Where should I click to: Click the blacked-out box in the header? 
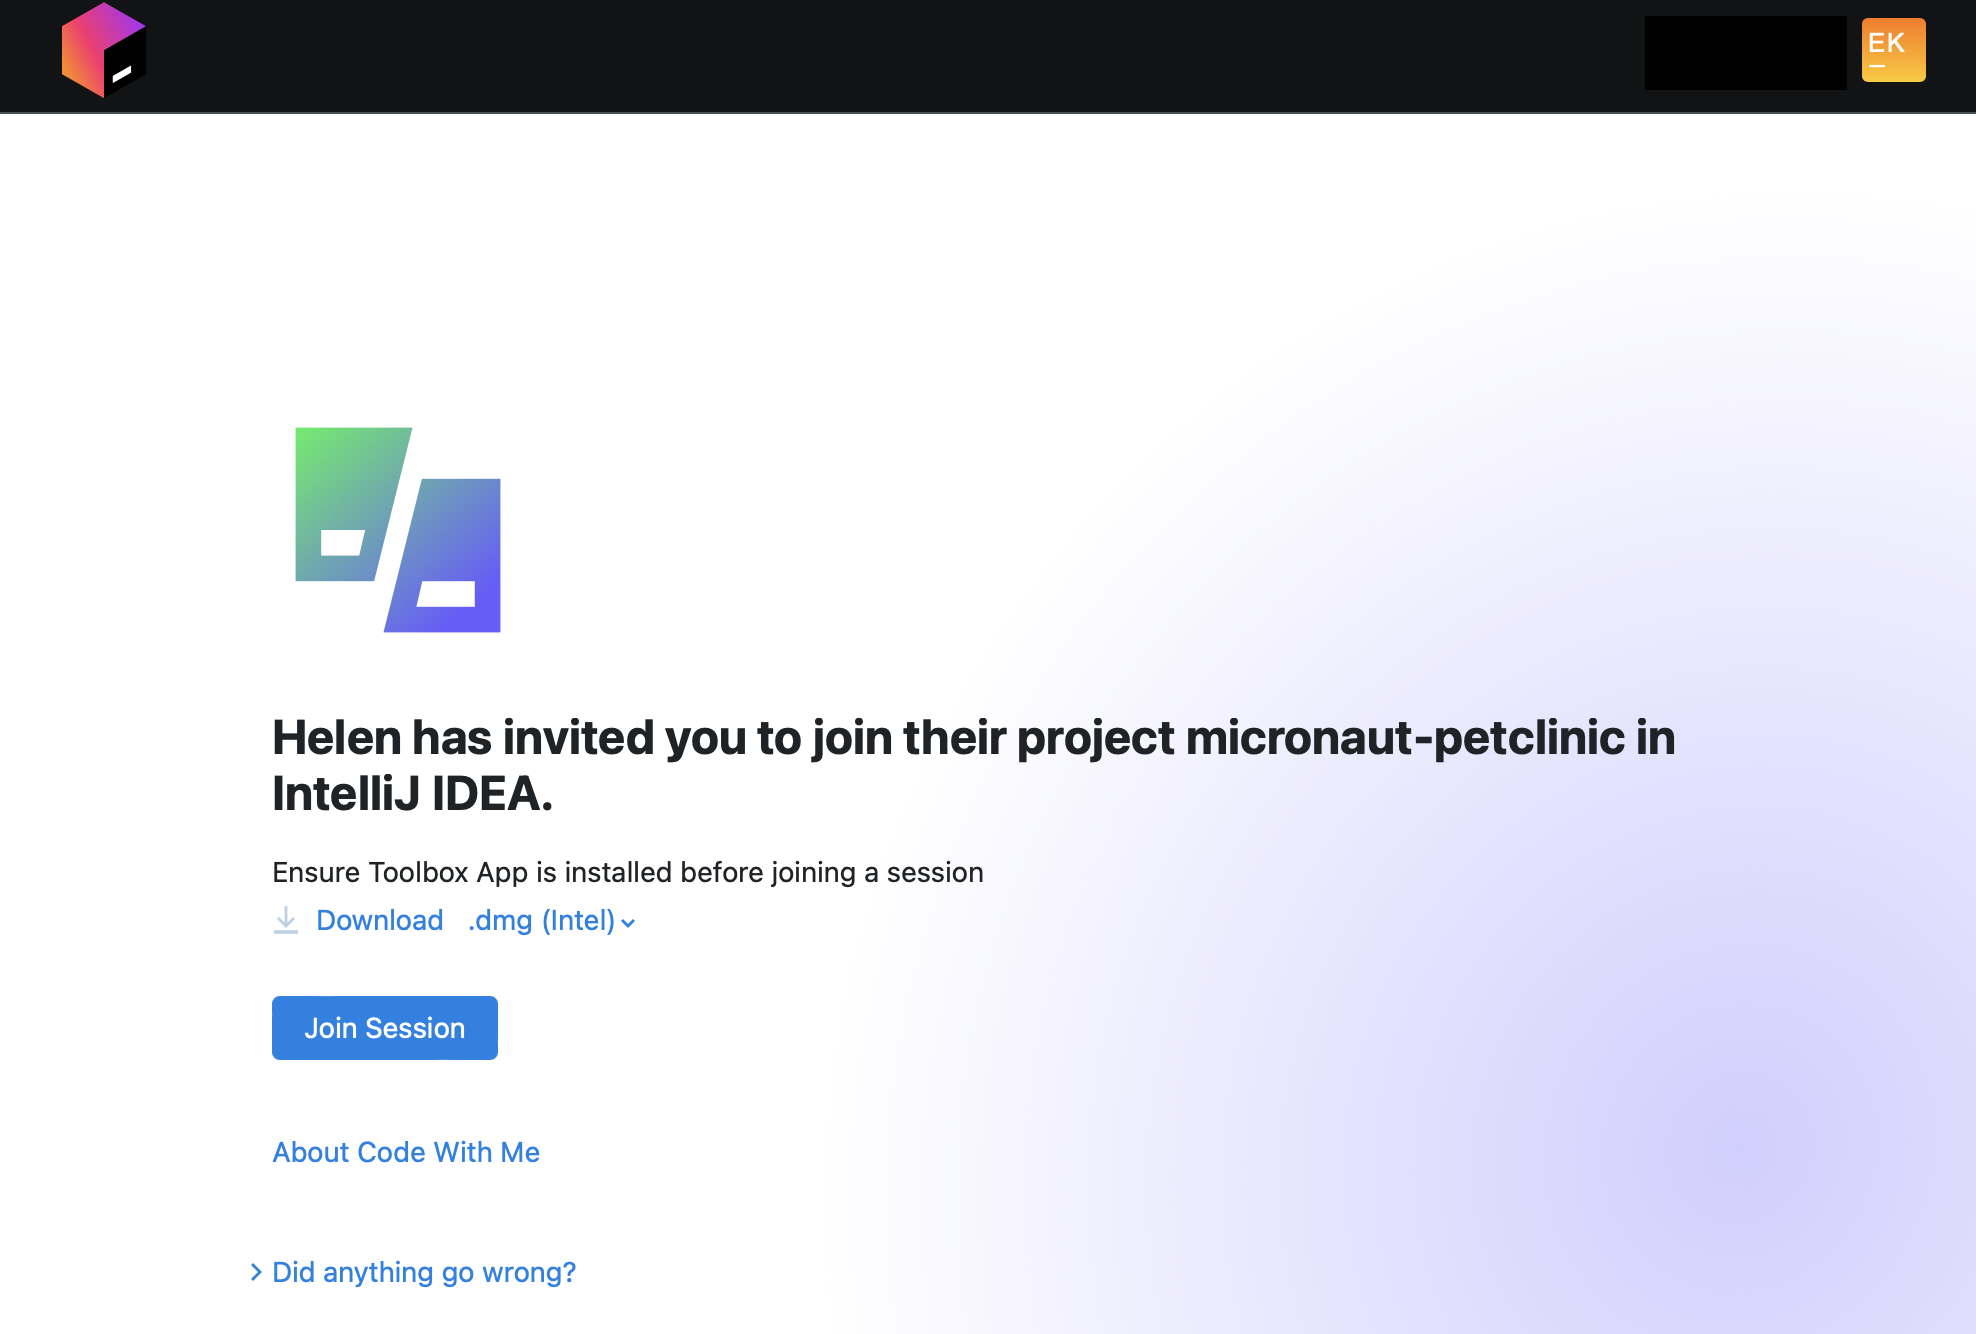[x=1745, y=53]
